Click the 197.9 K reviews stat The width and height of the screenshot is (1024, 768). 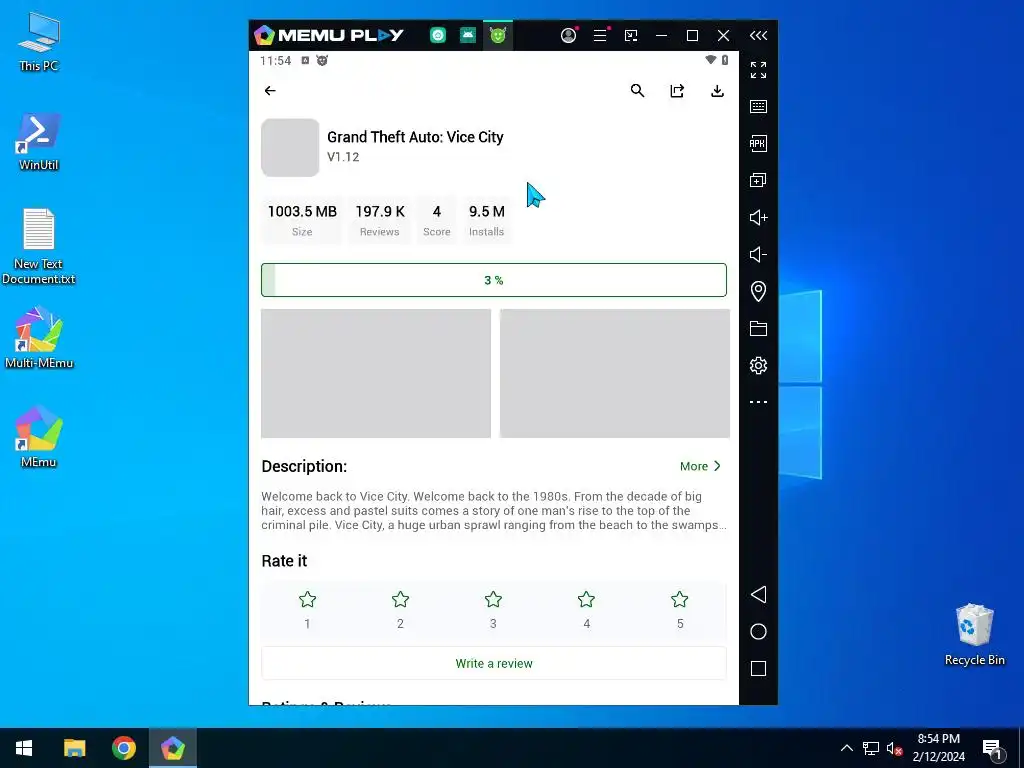[x=379, y=220]
